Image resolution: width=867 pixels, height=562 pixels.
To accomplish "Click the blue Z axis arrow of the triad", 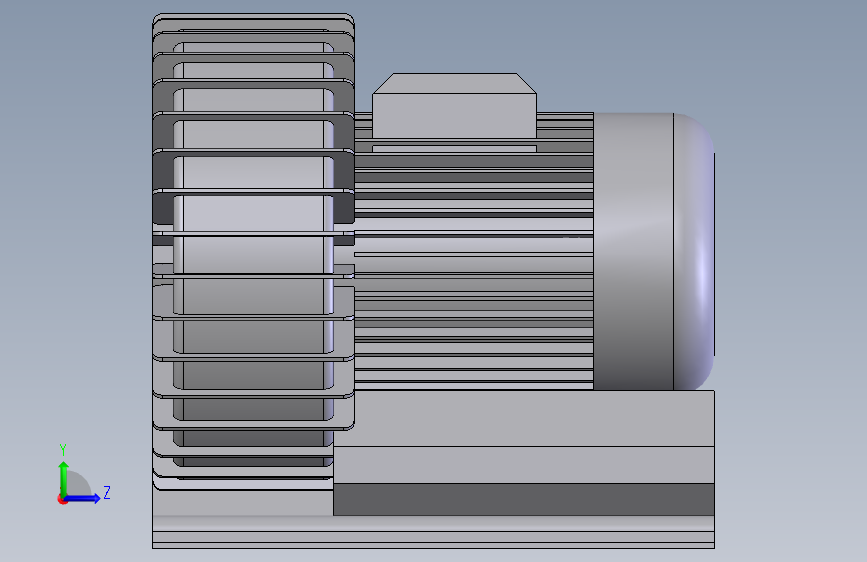I will click(83, 498).
